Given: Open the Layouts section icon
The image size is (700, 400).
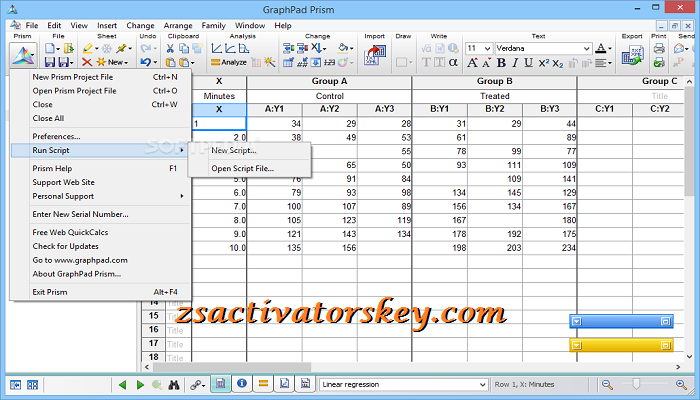Looking at the screenshot, I should (x=305, y=383).
